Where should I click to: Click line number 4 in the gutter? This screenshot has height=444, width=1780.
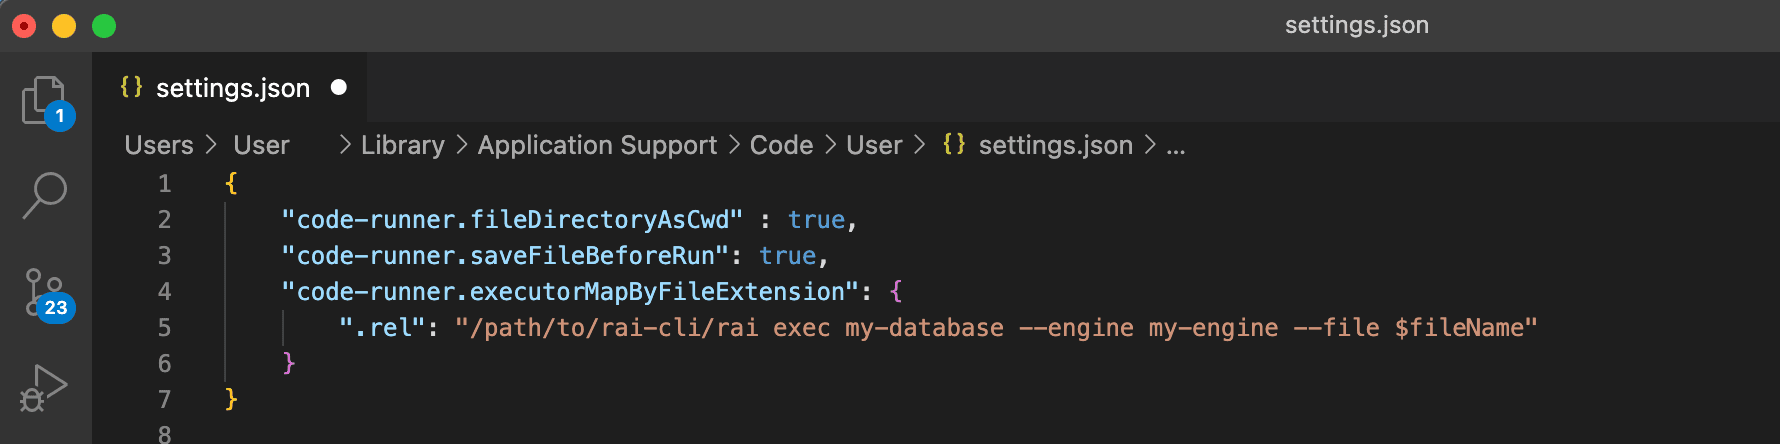coord(164,292)
